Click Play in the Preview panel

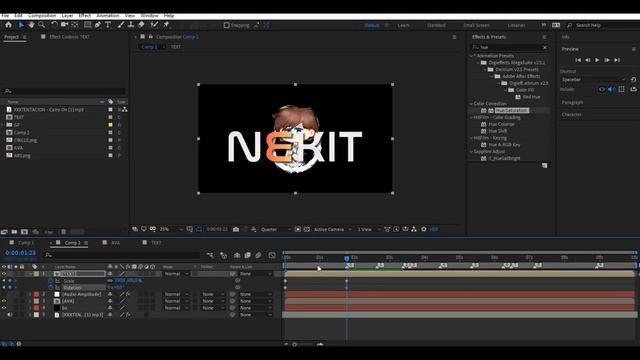[x=597, y=60]
